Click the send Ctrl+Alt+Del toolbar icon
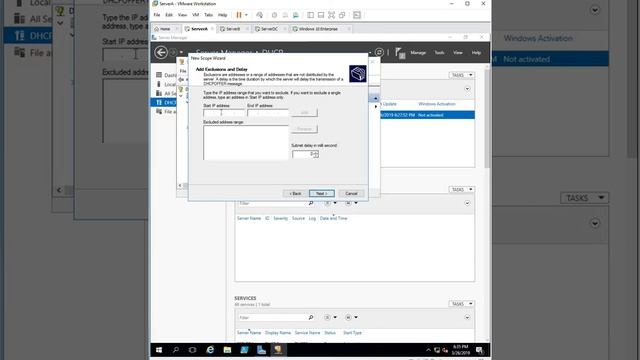The width and height of the screenshot is (640, 360). tap(260, 15)
